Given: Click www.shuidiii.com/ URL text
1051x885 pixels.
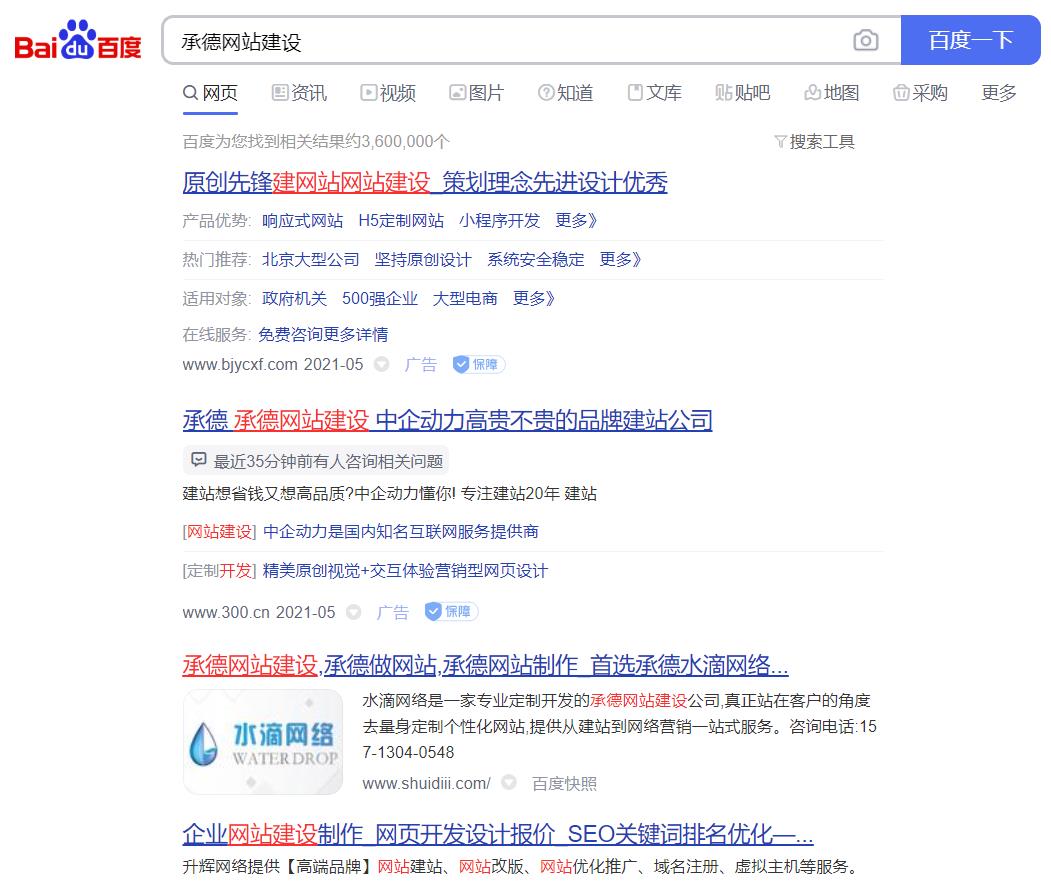Looking at the screenshot, I should click(426, 783).
